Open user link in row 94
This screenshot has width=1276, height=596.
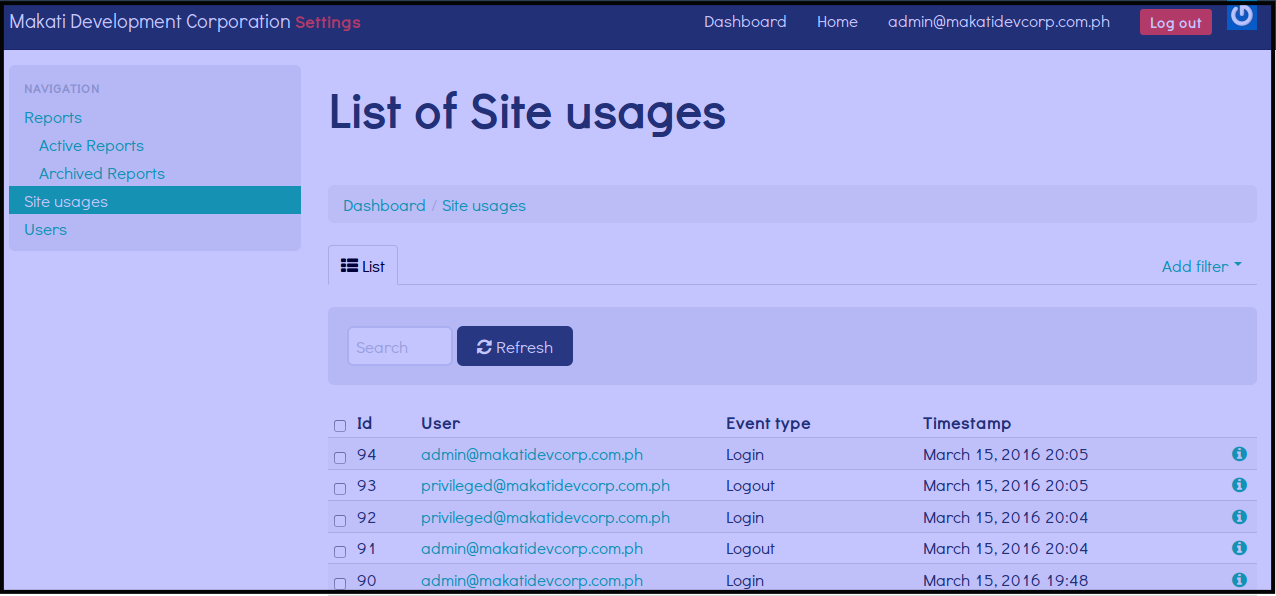click(x=532, y=454)
